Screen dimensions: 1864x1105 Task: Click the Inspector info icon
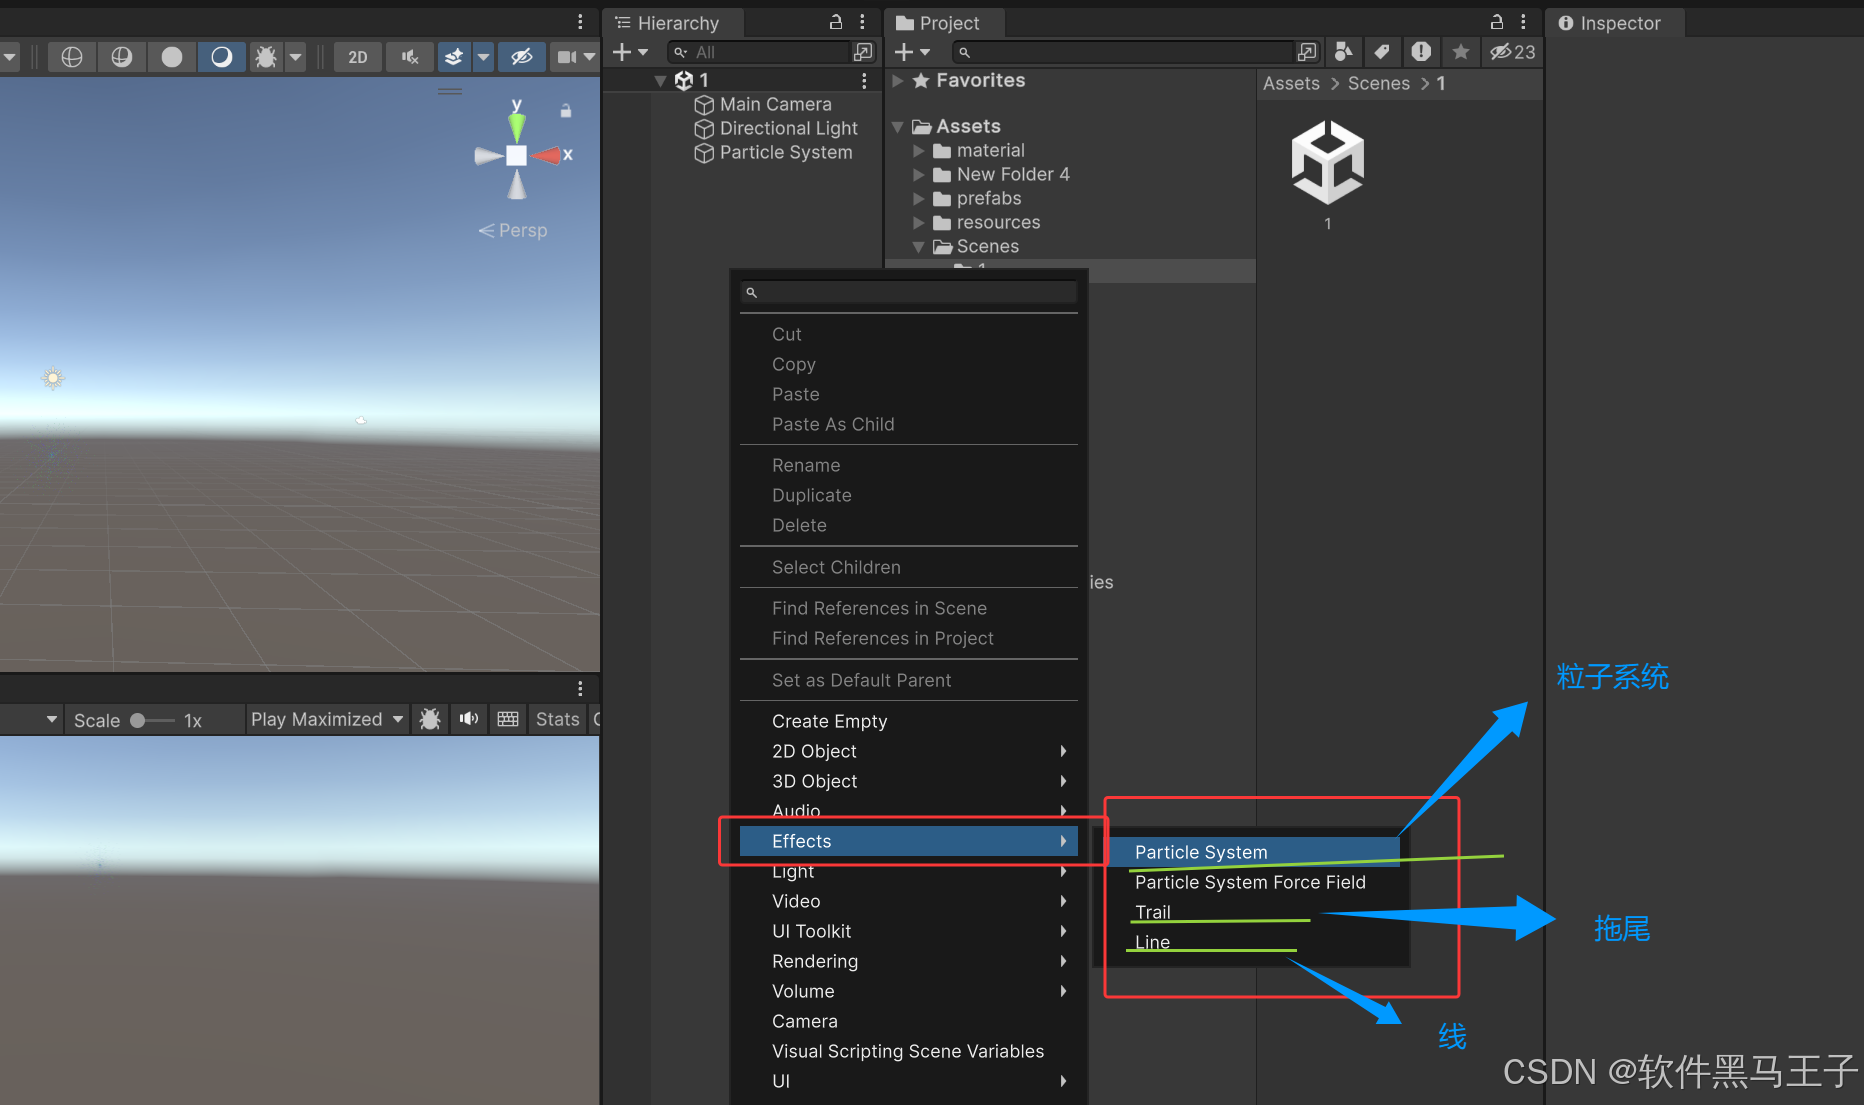click(x=1565, y=22)
